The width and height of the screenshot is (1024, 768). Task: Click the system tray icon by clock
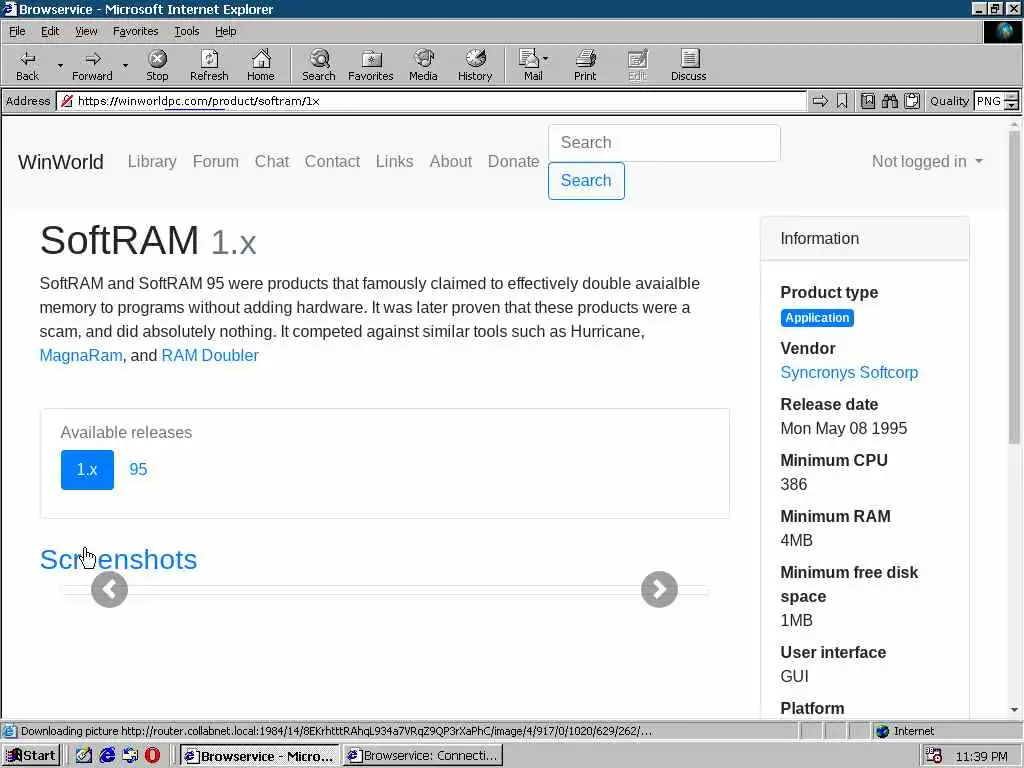pos(934,756)
